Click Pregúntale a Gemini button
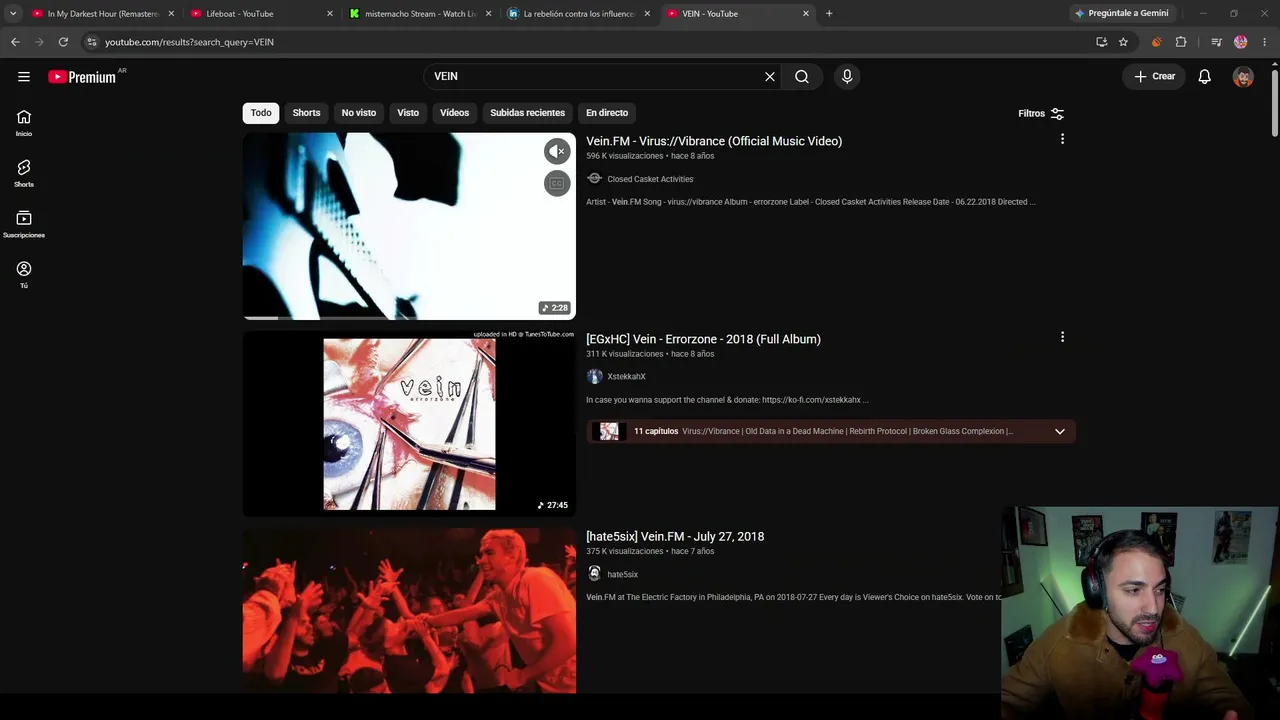 pyautogui.click(x=1121, y=13)
